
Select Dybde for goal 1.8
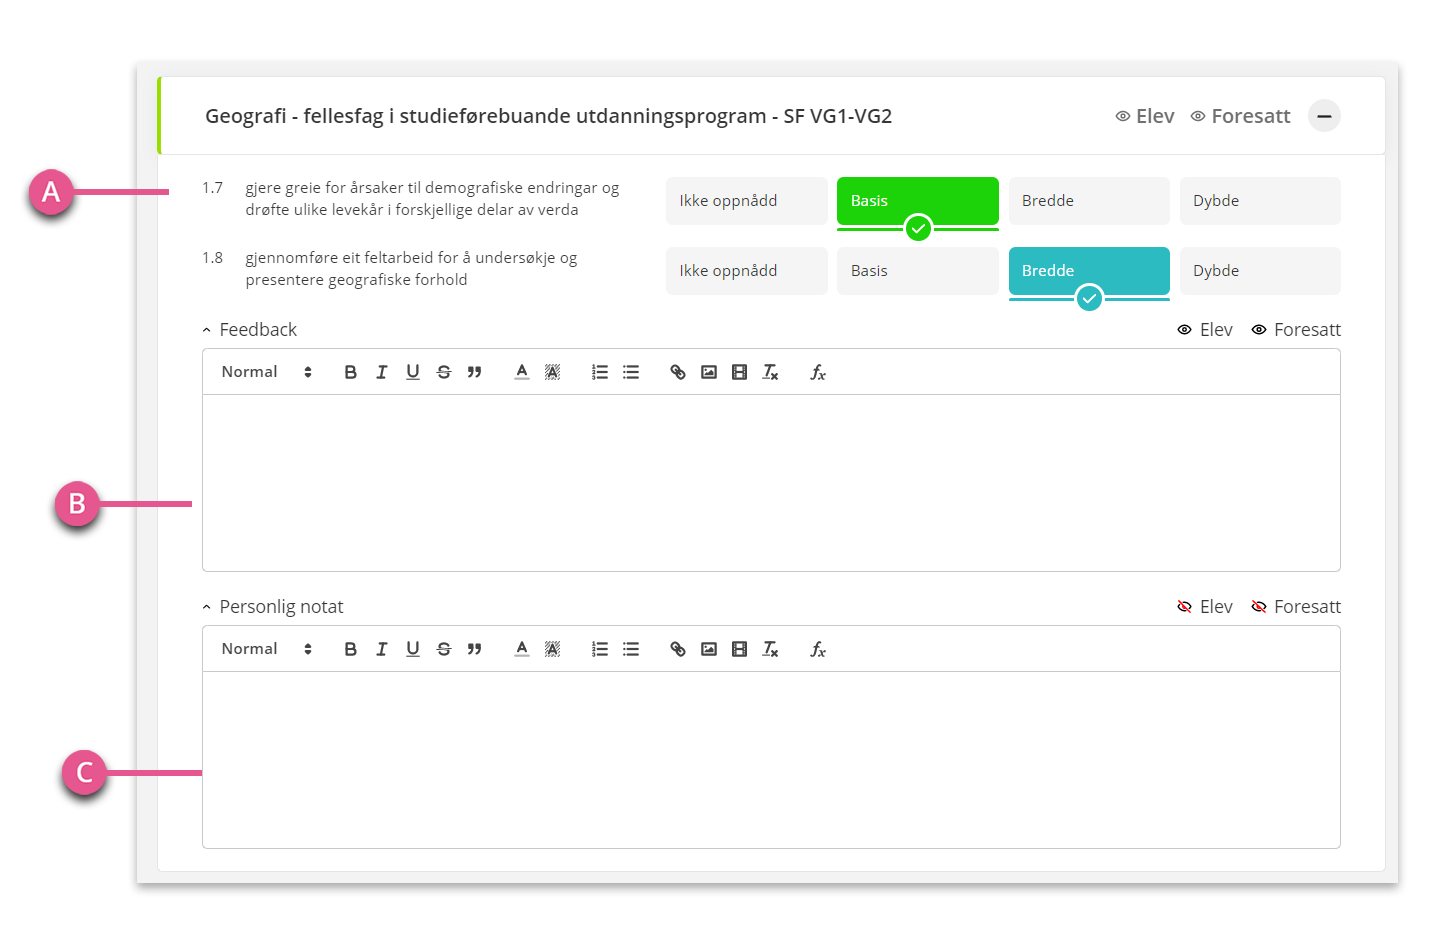coord(1260,271)
